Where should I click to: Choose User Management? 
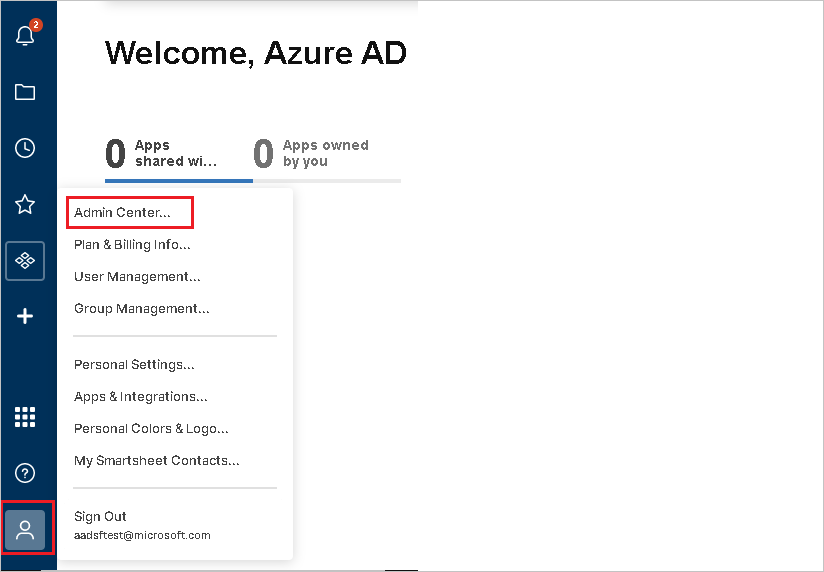(137, 277)
